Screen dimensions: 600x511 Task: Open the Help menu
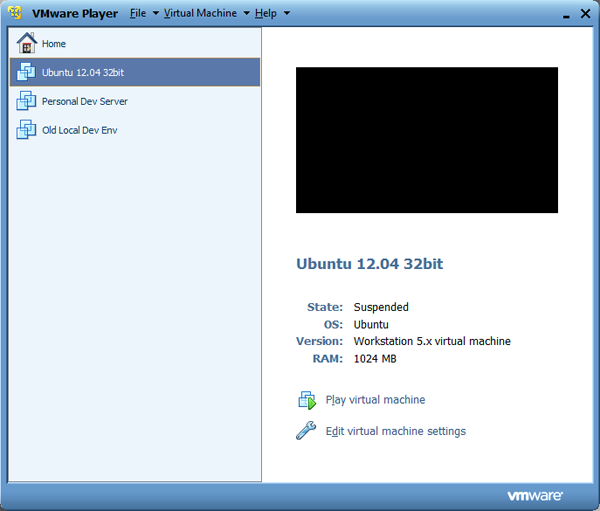click(x=266, y=13)
